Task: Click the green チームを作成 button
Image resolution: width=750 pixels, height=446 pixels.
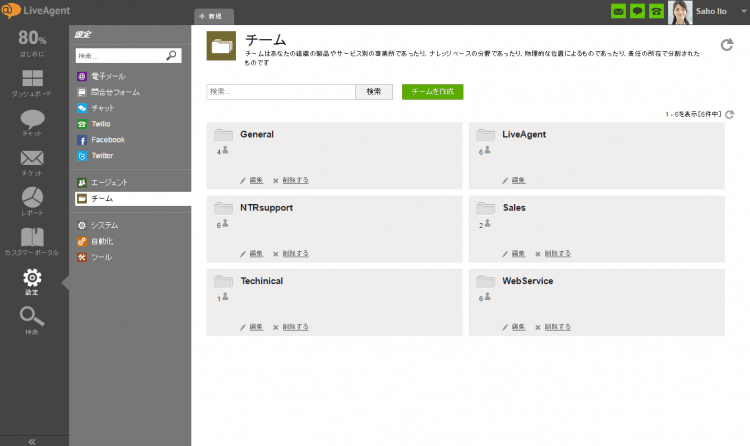Action: point(432,92)
